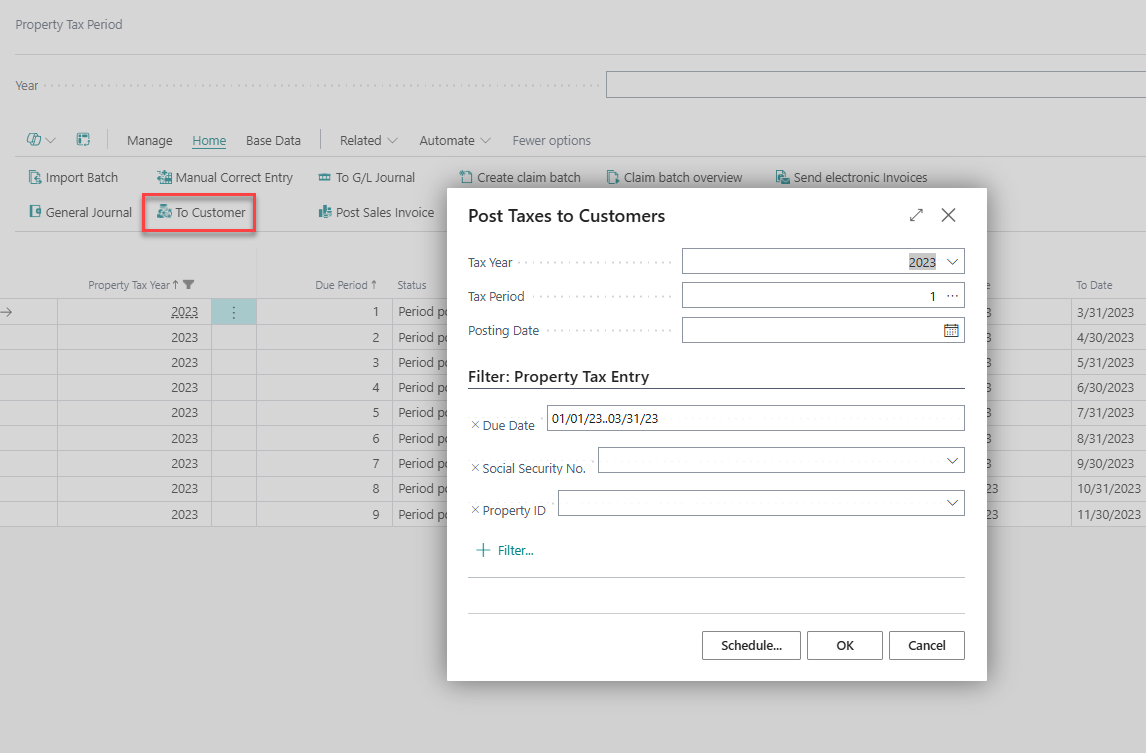The width and height of the screenshot is (1146, 753).
Task: Click Fewer options
Action: click(x=552, y=140)
